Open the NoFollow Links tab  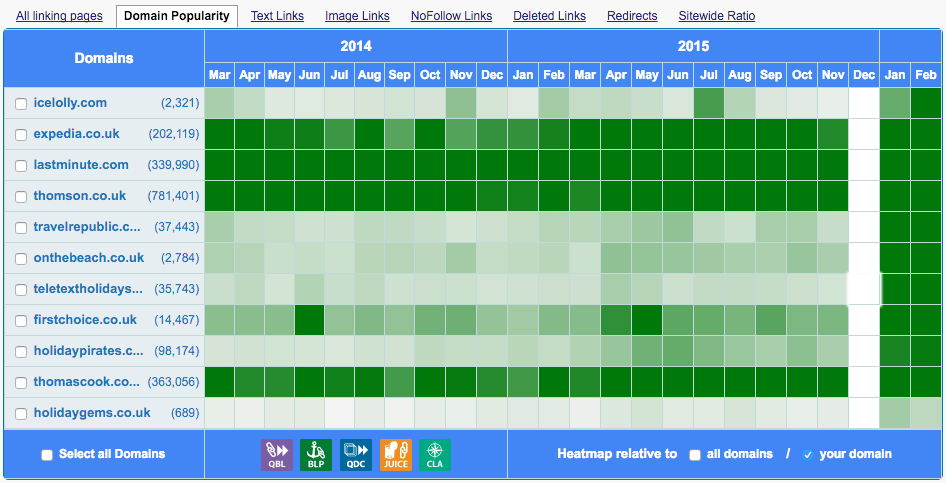tap(451, 16)
